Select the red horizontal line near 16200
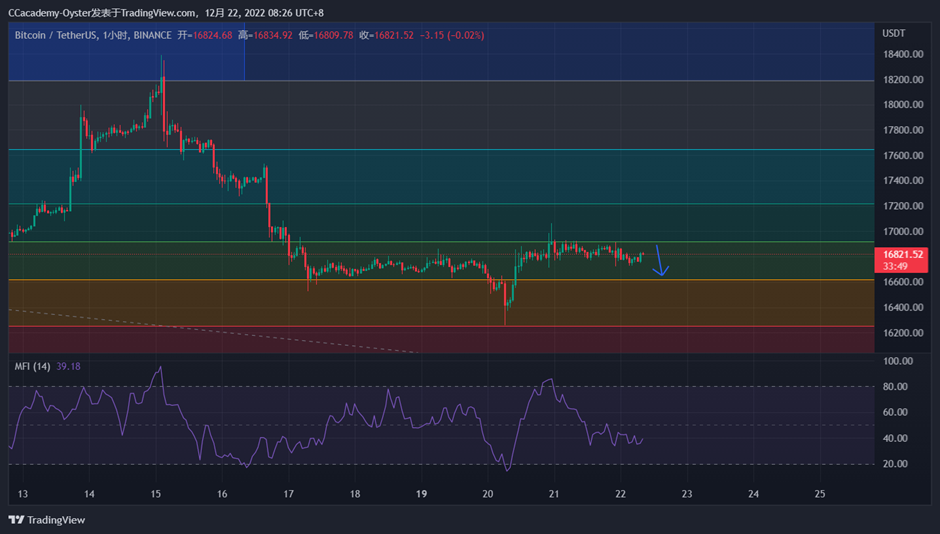The image size is (940, 534). (x=441, y=326)
